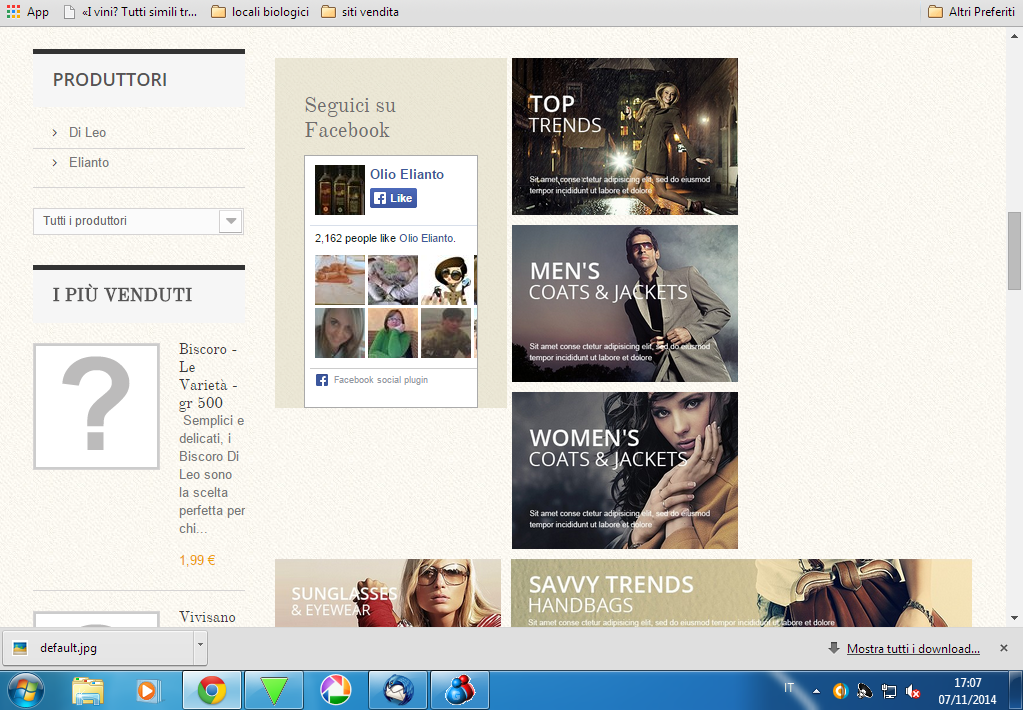Screen dimensions: 1024x710
Task: Open the Top Trends banner
Action: (625, 137)
